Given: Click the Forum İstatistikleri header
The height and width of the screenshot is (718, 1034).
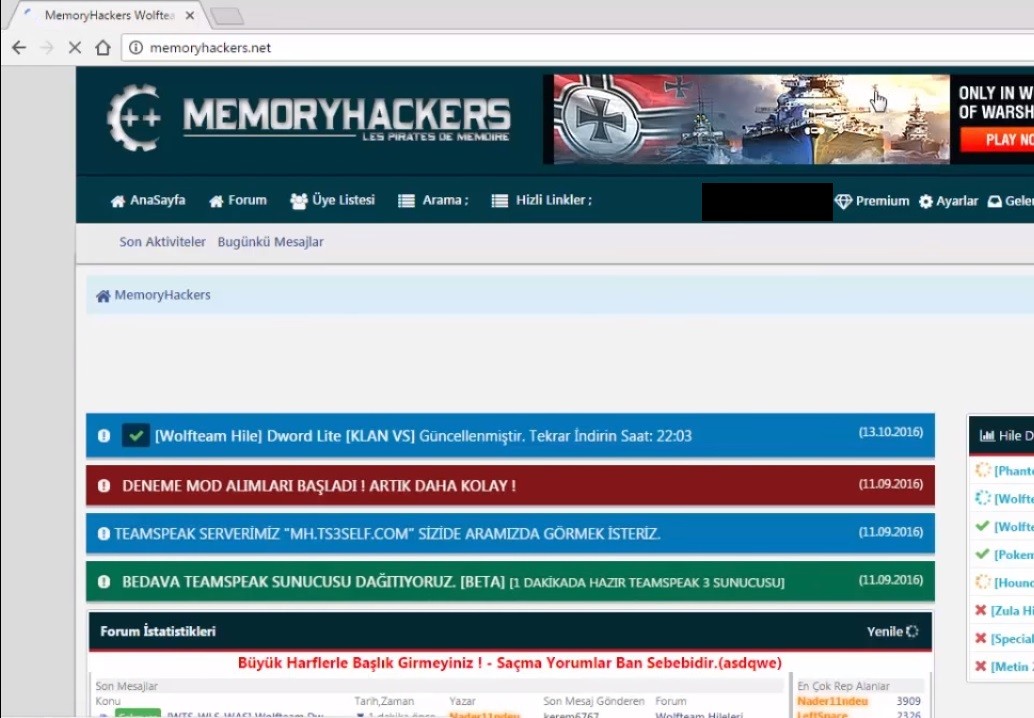Looking at the screenshot, I should [x=158, y=632].
